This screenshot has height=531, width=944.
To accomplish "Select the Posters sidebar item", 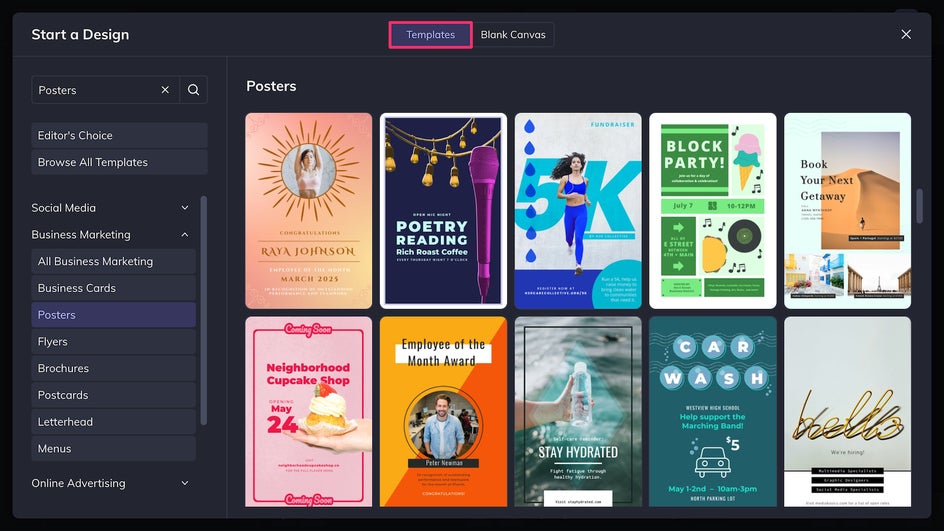I will (113, 315).
